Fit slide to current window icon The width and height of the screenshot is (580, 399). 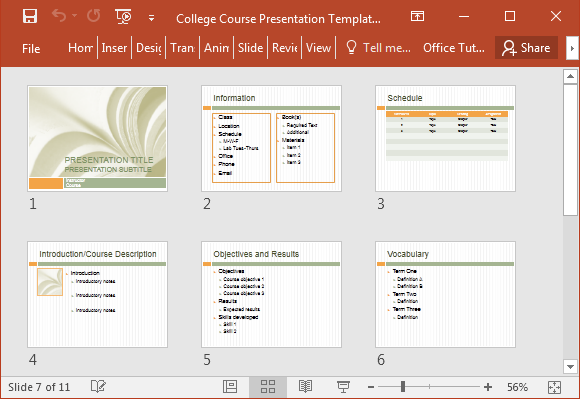554,387
